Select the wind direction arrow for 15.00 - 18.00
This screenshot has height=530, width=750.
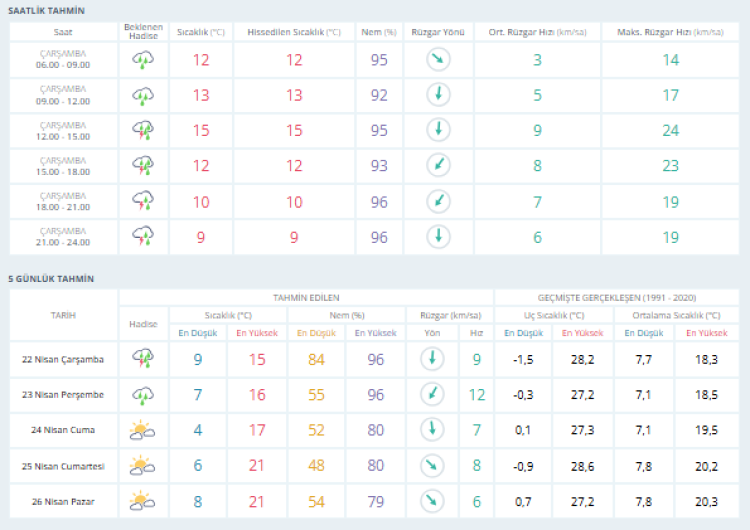[437, 165]
